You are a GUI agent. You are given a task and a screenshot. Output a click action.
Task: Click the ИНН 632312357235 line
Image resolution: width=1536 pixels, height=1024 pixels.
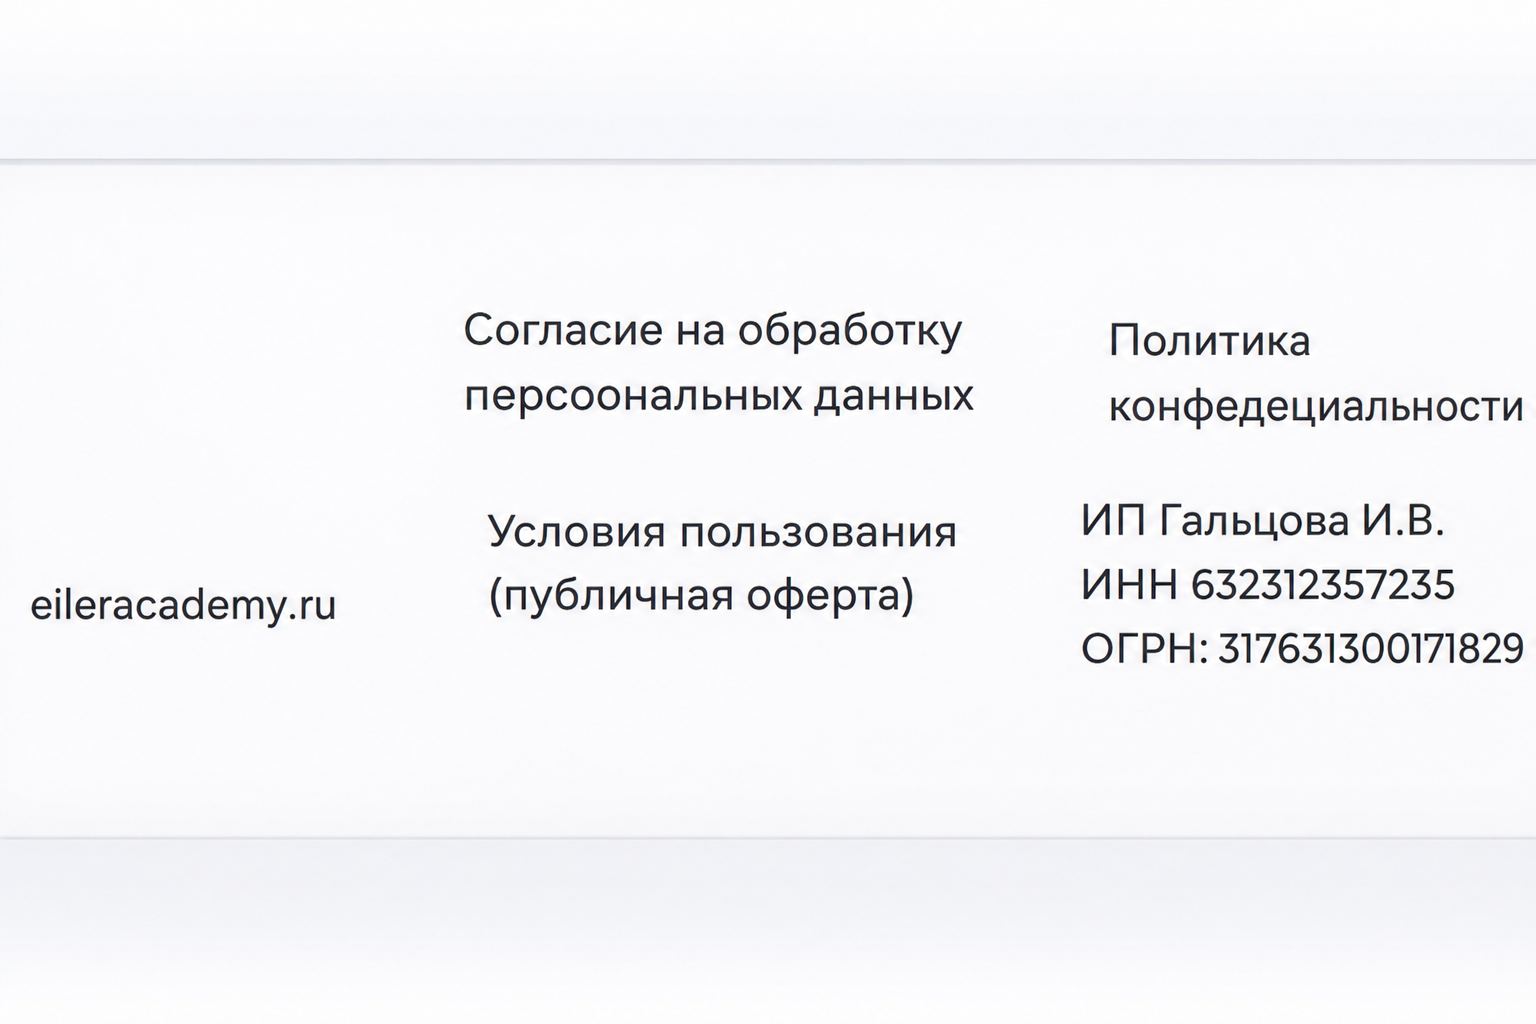pyautogui.click(x=1268, y=584)
